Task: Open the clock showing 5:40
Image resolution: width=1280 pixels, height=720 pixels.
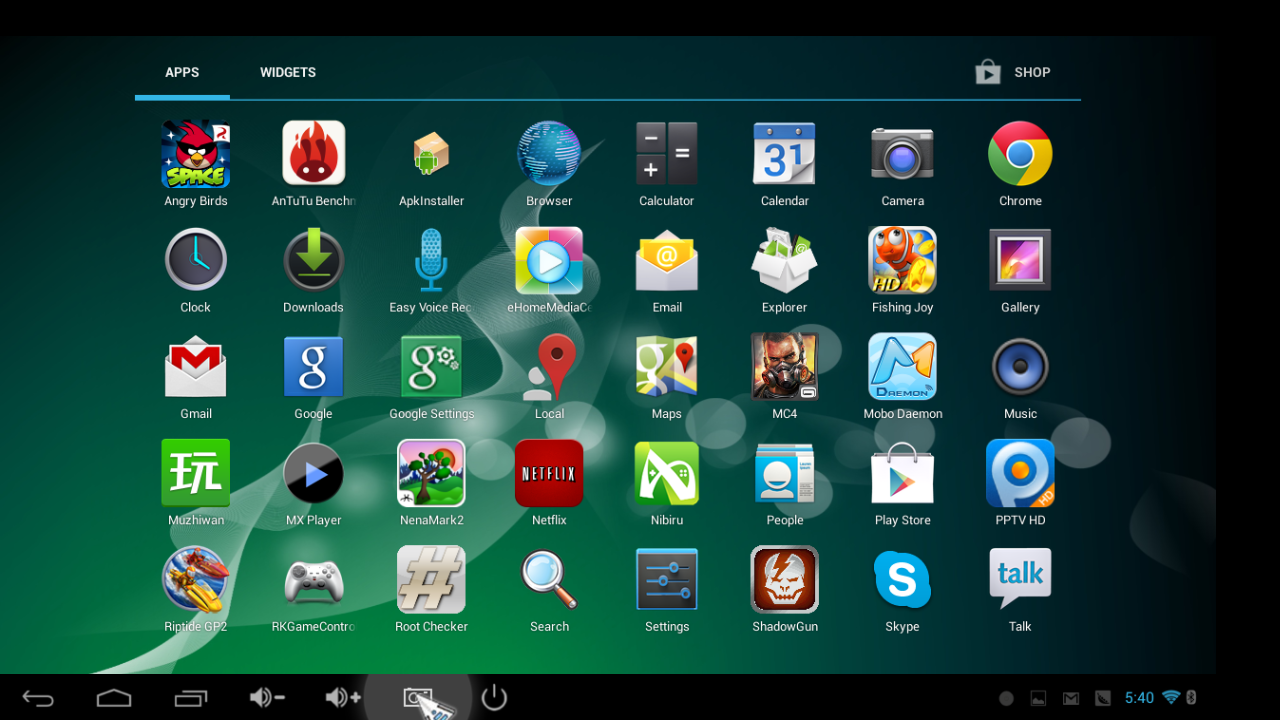Action: pos(1139,698)
